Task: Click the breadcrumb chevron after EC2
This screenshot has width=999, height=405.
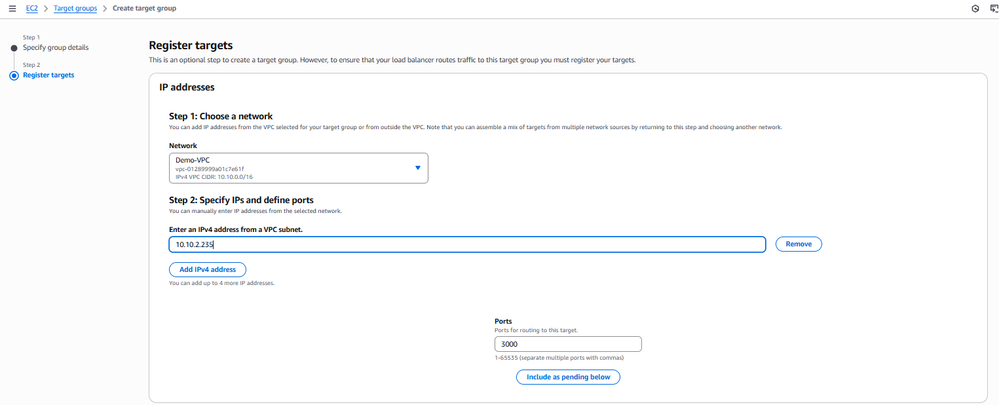Action: 44,8
